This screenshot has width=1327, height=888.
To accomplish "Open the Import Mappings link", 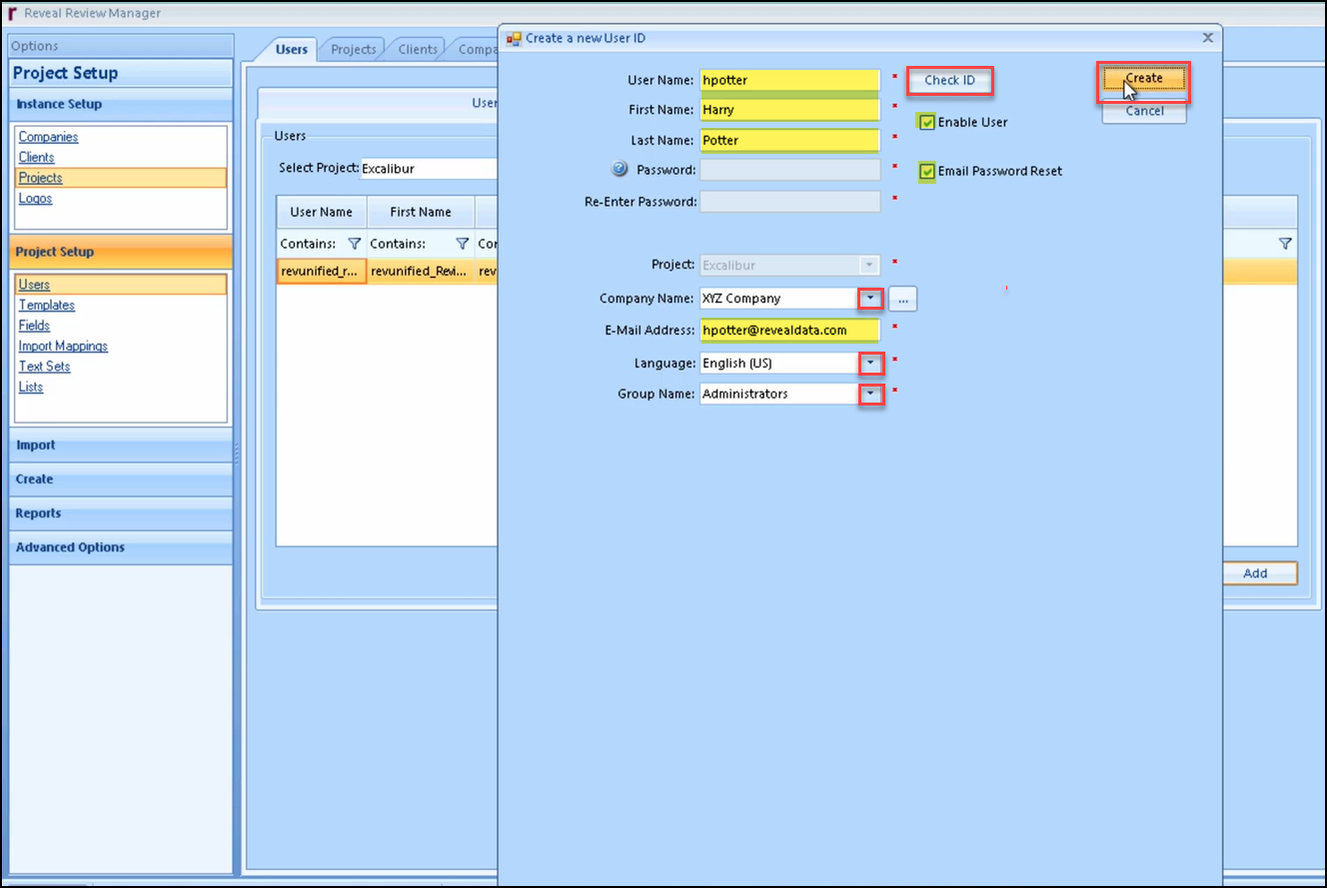I will click(63, 346).
